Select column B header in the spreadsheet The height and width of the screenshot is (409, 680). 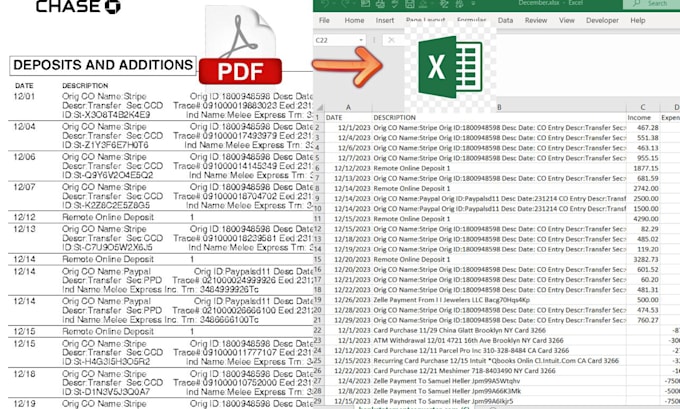coord(499,107)
